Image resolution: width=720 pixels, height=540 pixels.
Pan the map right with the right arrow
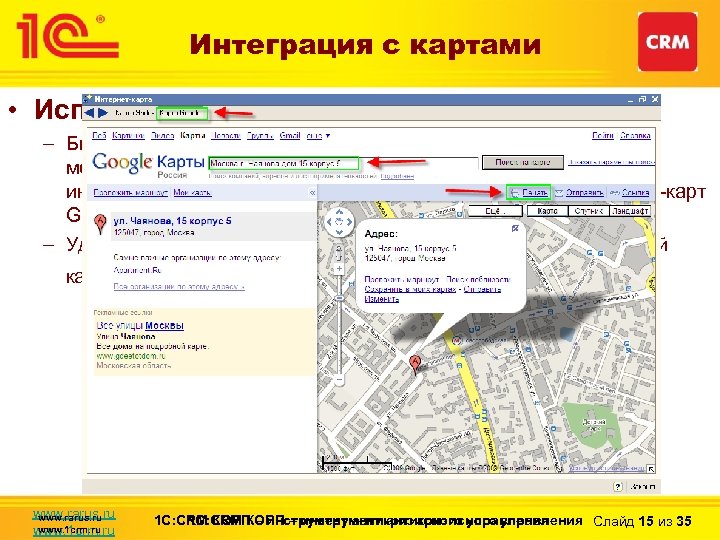[x=349, y=222]
